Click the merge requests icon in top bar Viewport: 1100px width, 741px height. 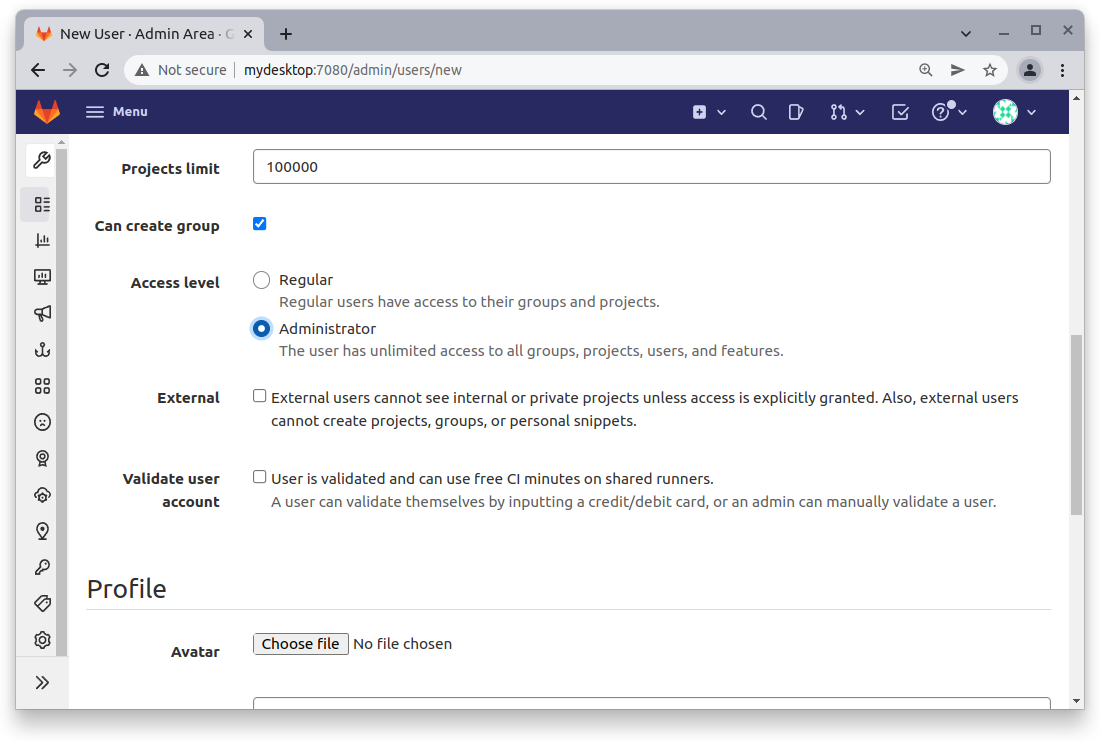pos(841,111)
